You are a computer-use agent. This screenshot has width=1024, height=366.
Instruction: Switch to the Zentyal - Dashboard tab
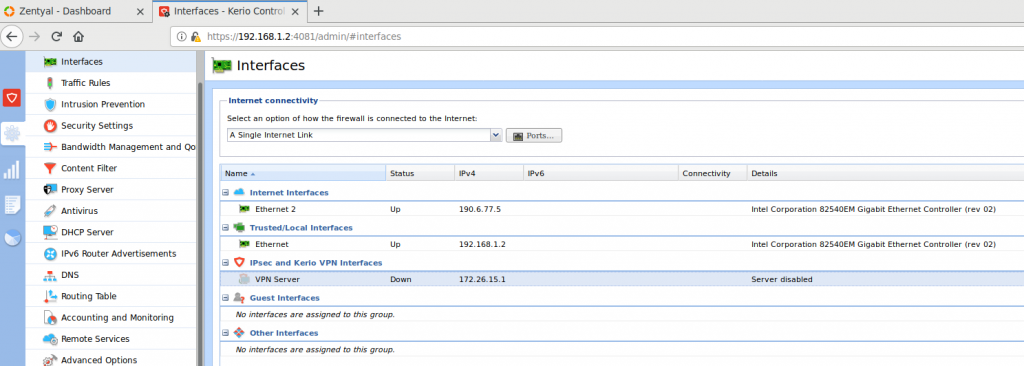point(76,11)
